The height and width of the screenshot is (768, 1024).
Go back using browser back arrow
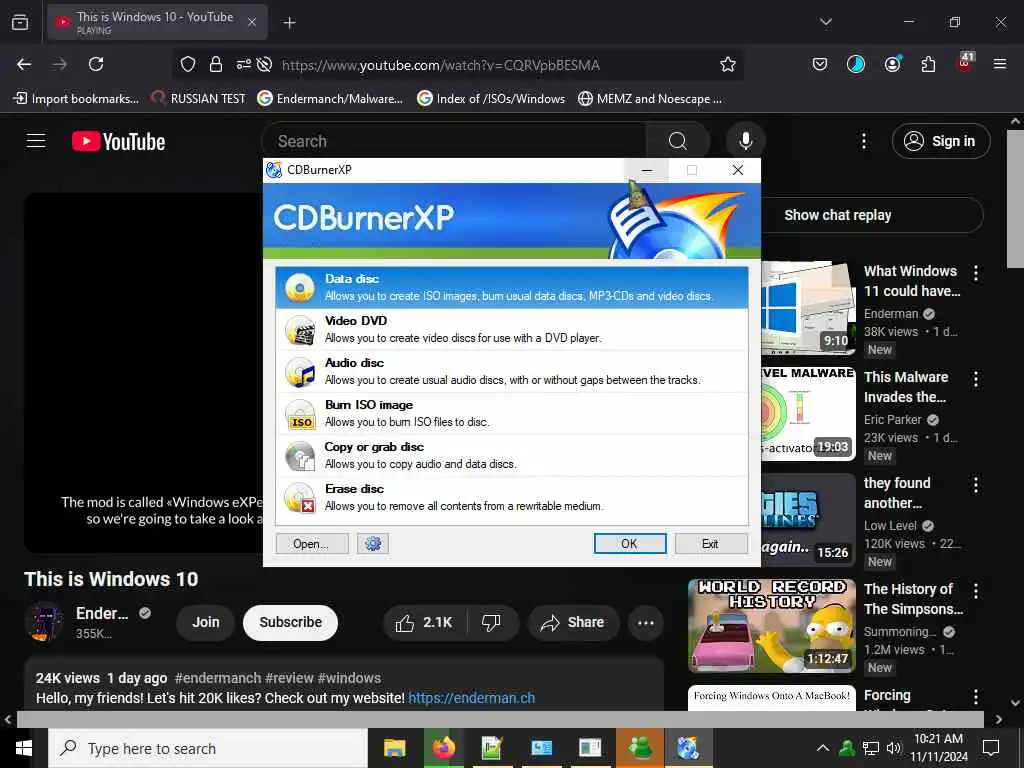click(24, 64)
